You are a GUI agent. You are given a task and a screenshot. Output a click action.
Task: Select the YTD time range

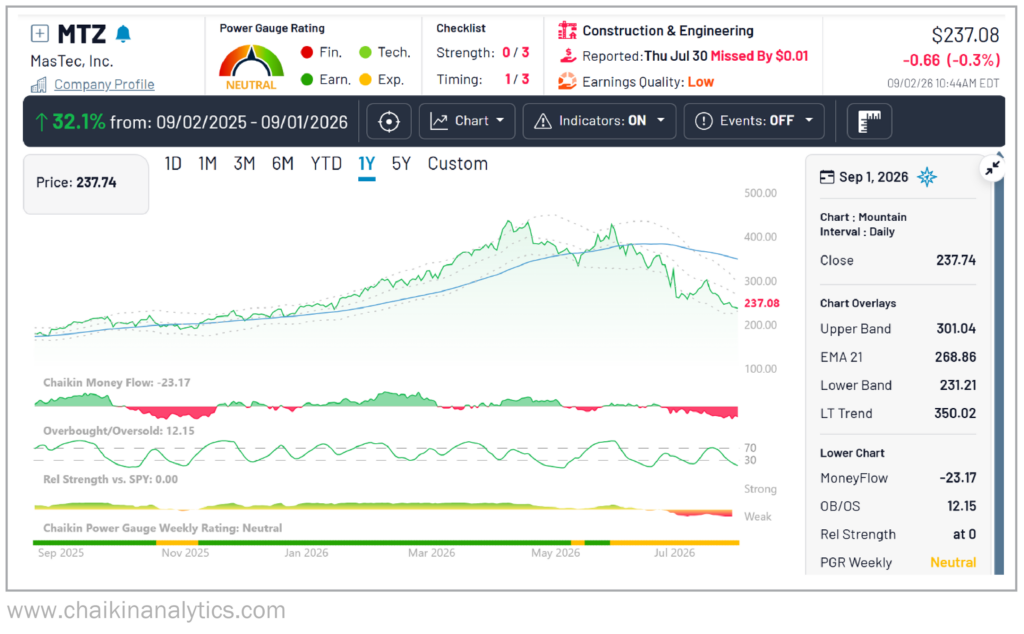coord(326,164)
